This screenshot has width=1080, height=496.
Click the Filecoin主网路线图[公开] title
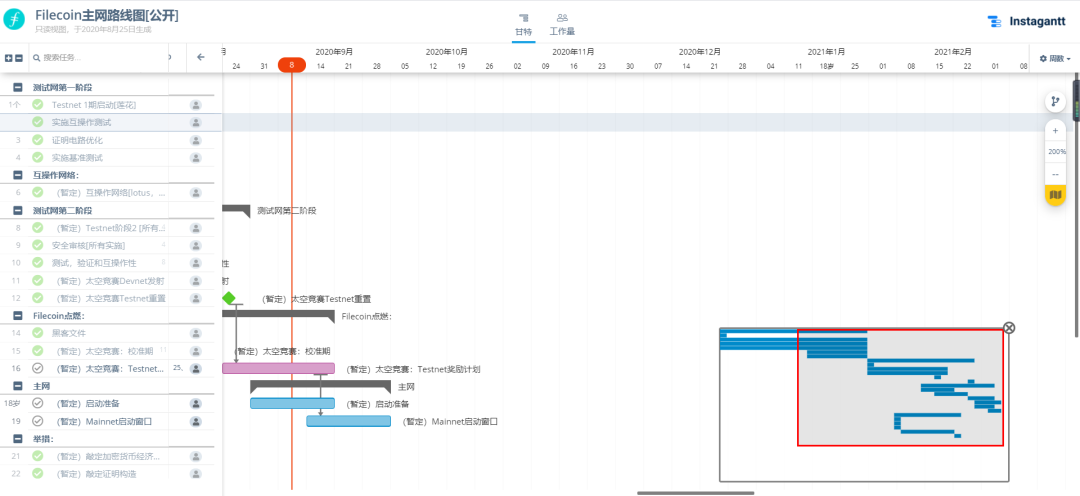(x=107, y=15)
